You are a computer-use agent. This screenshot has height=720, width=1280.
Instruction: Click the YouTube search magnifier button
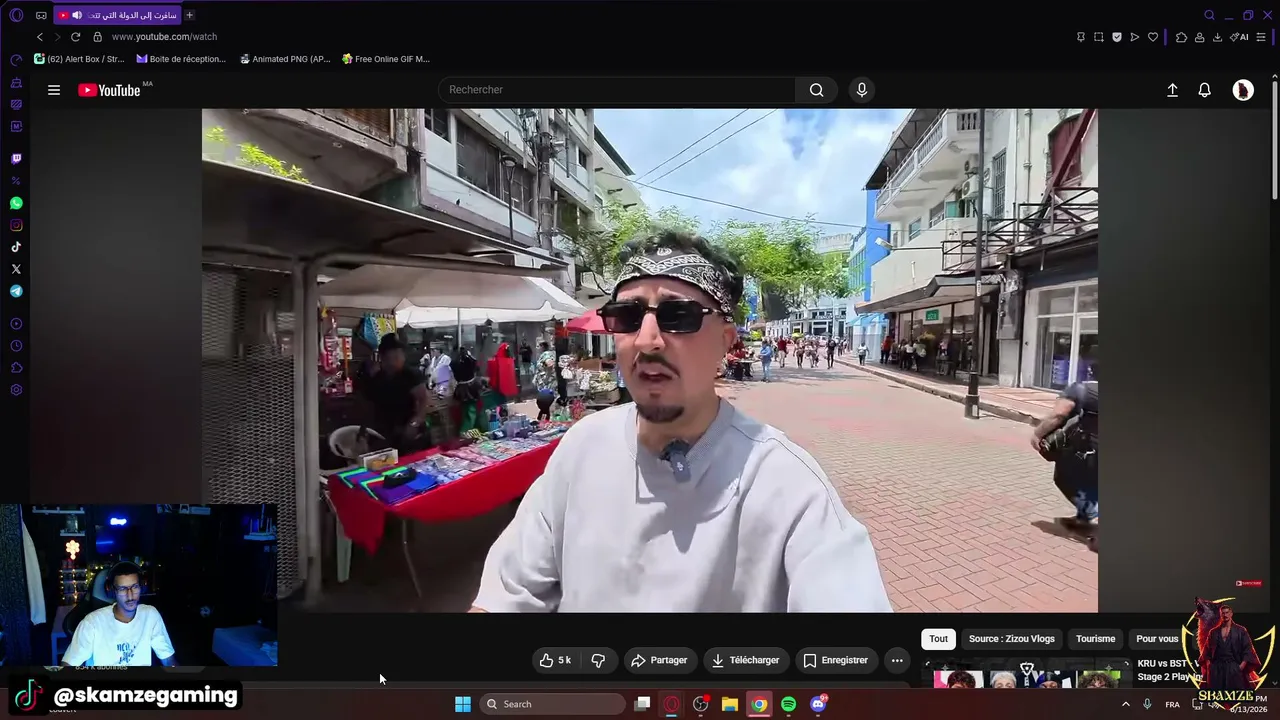817,90
